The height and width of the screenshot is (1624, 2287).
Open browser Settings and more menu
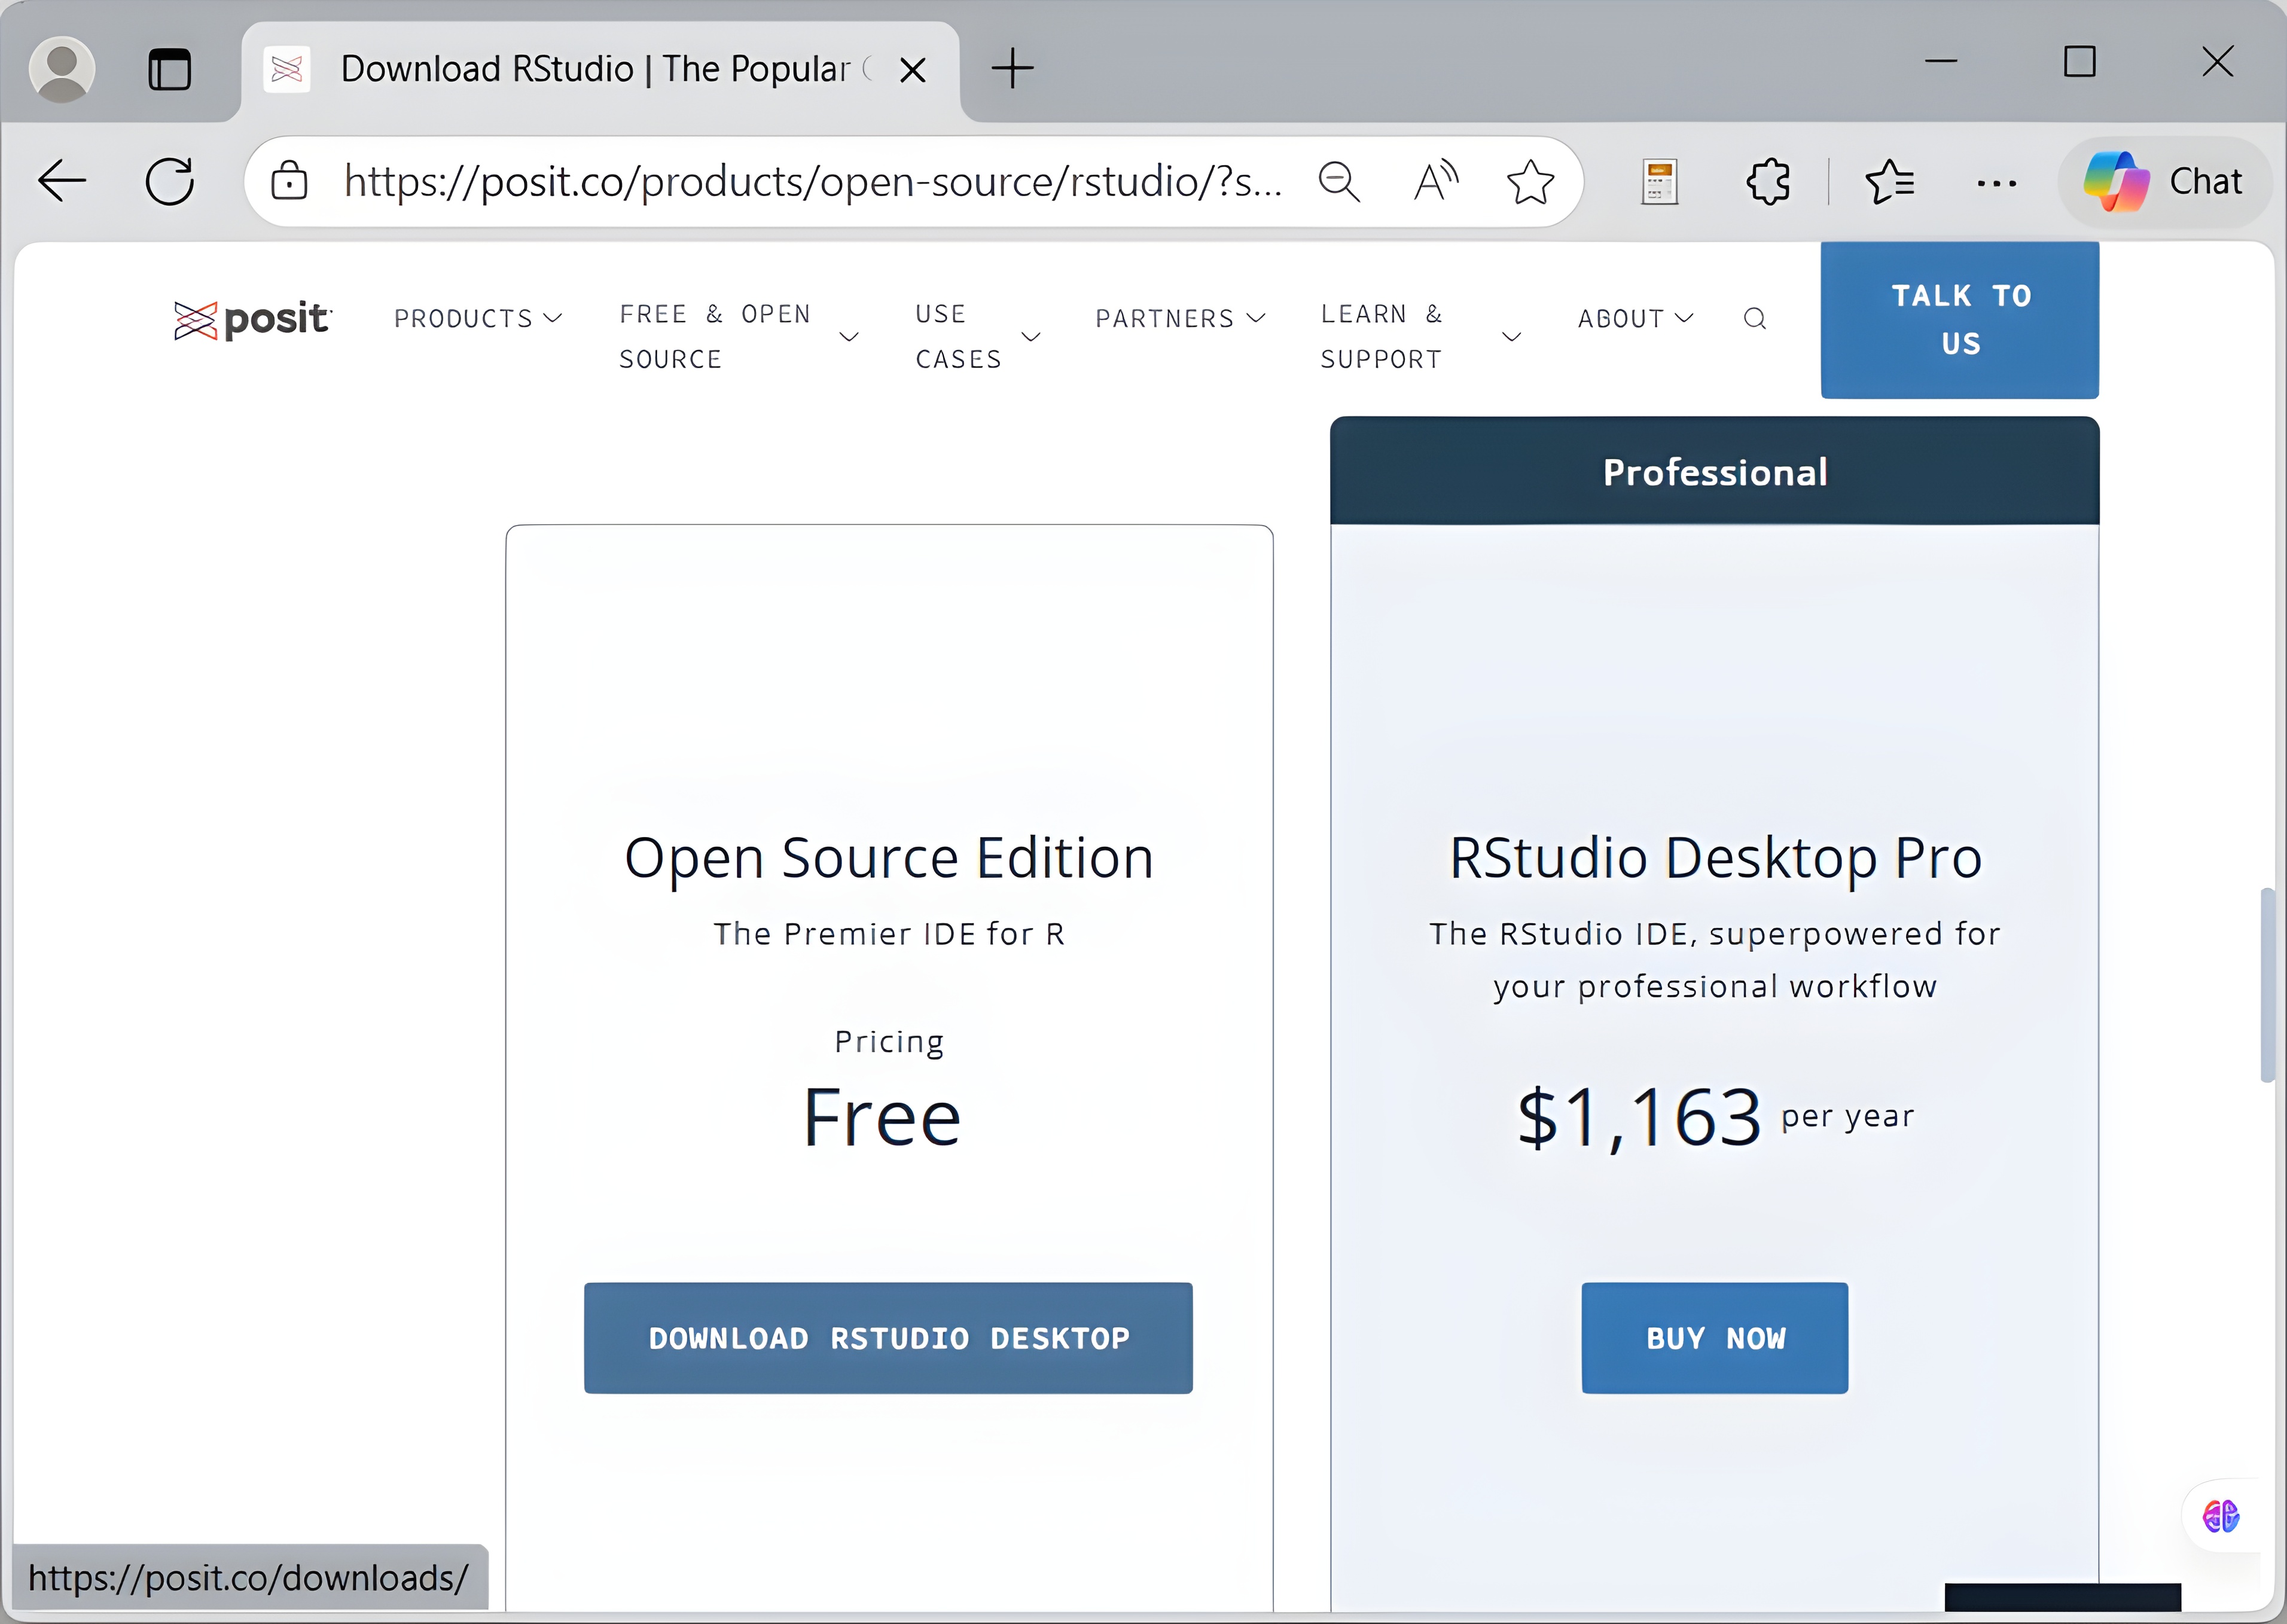(x=1996, y=182)
